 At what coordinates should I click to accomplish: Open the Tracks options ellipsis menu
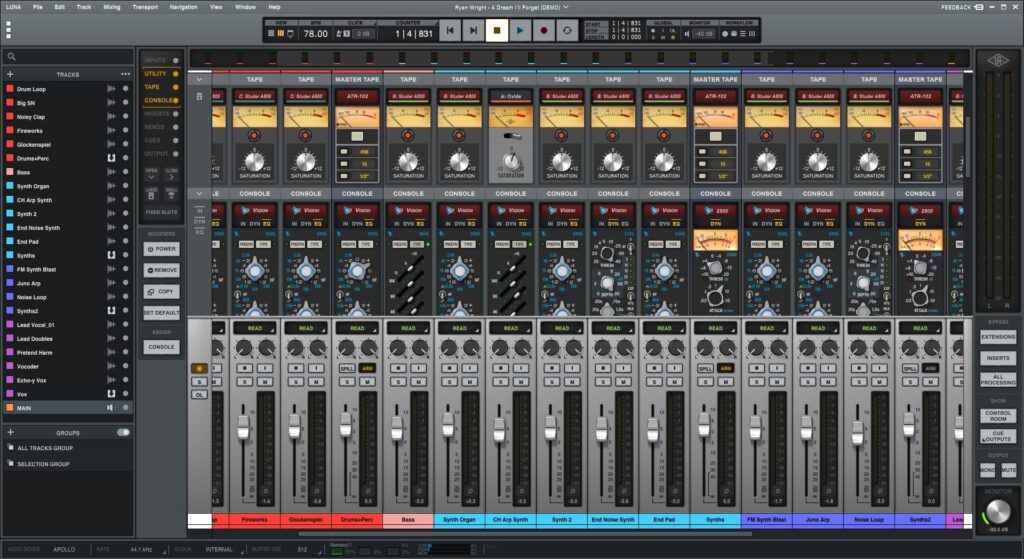[x=125, y=74]
